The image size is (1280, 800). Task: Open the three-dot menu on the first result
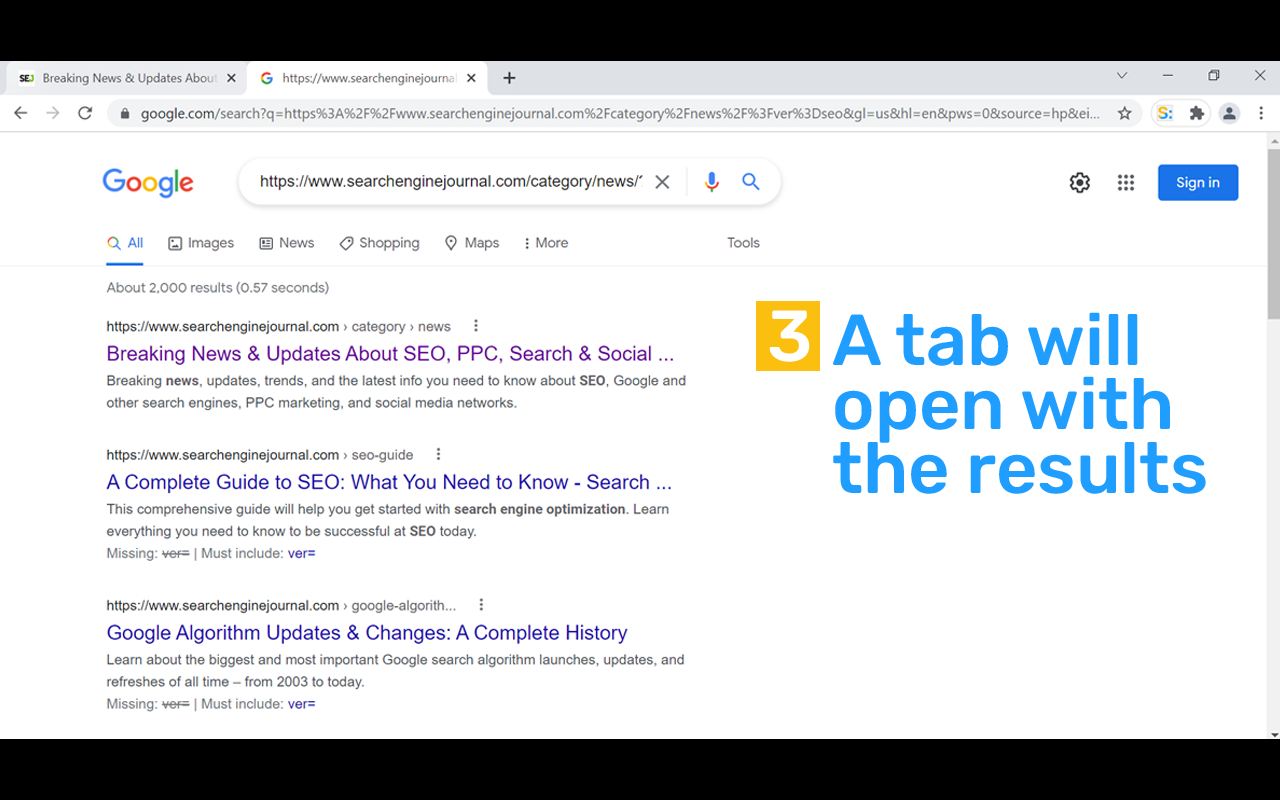tap(475, 325)
